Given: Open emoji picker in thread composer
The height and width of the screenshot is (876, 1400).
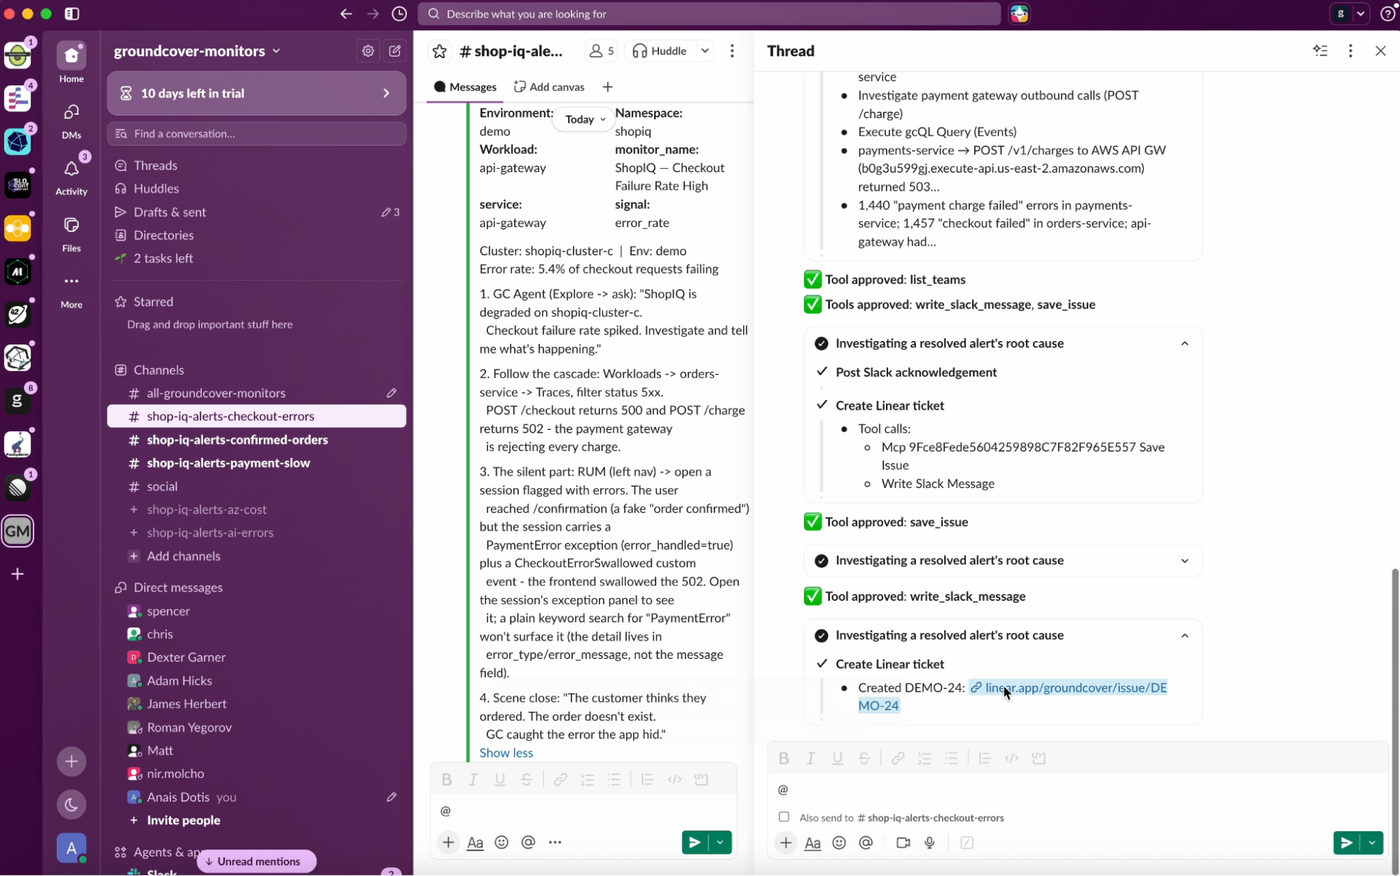Looking at the screenshot, I should tap(839, 843).
